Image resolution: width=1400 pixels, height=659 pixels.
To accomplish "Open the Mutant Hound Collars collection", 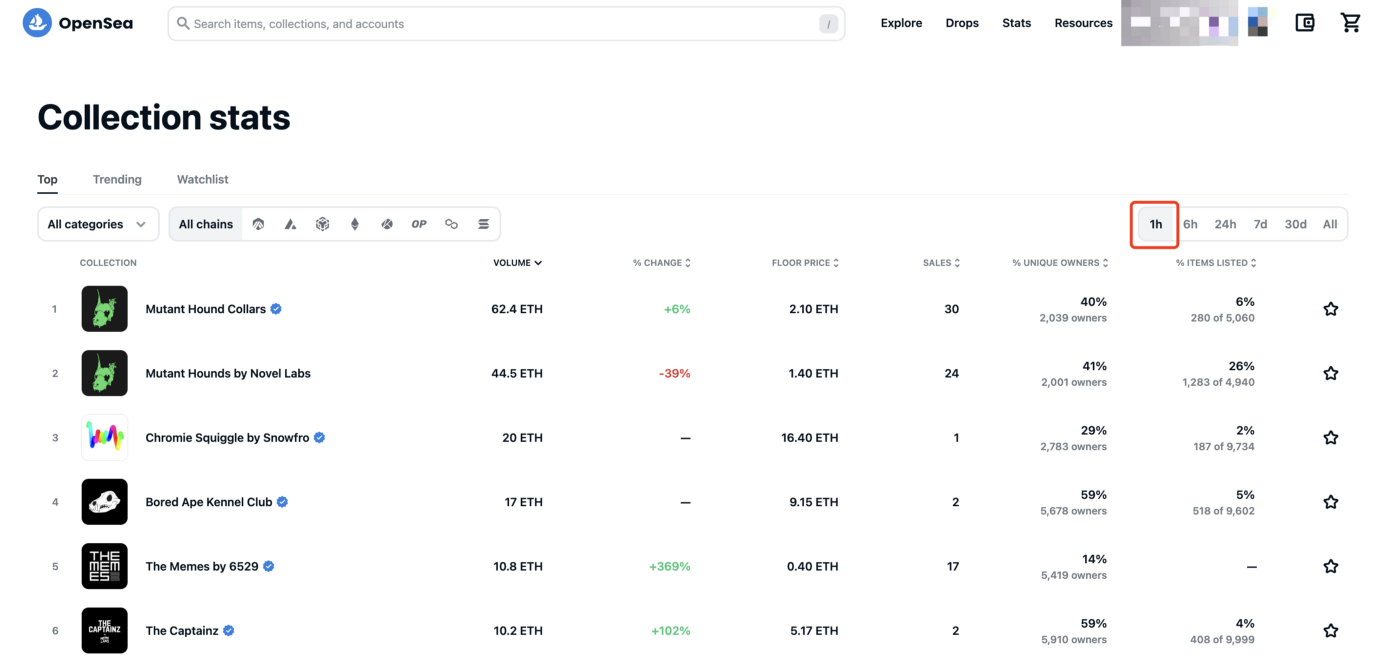I will 206,309.
